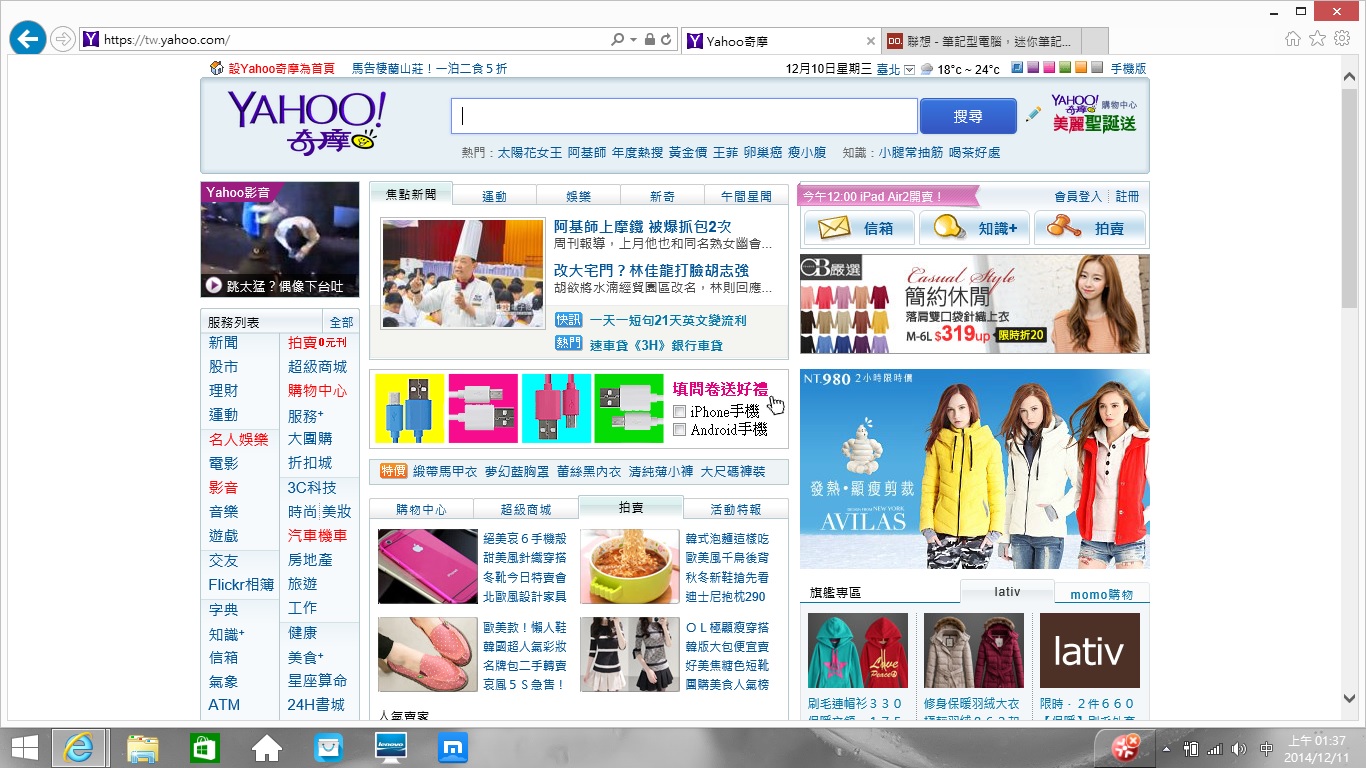Click the AVILAS winter jacket ad banner
This screenshot has width=1366, height=768.
975,469
